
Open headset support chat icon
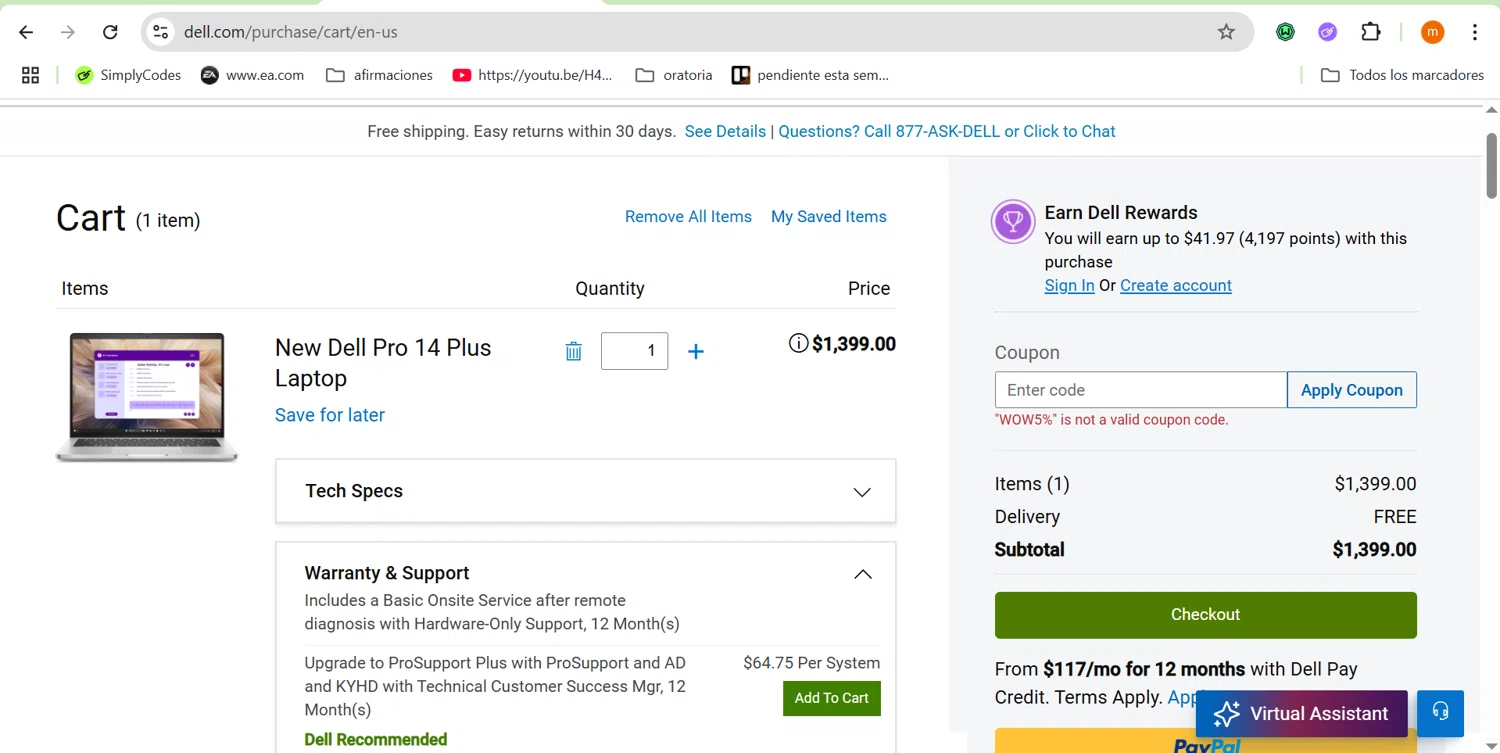click(x=1440, y=713)
